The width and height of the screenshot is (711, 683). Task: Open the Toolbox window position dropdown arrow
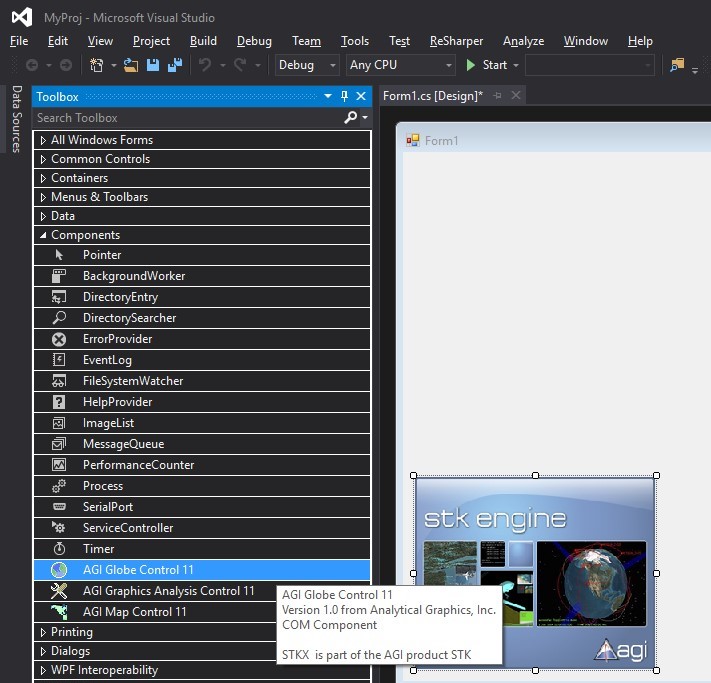point(328,96)
